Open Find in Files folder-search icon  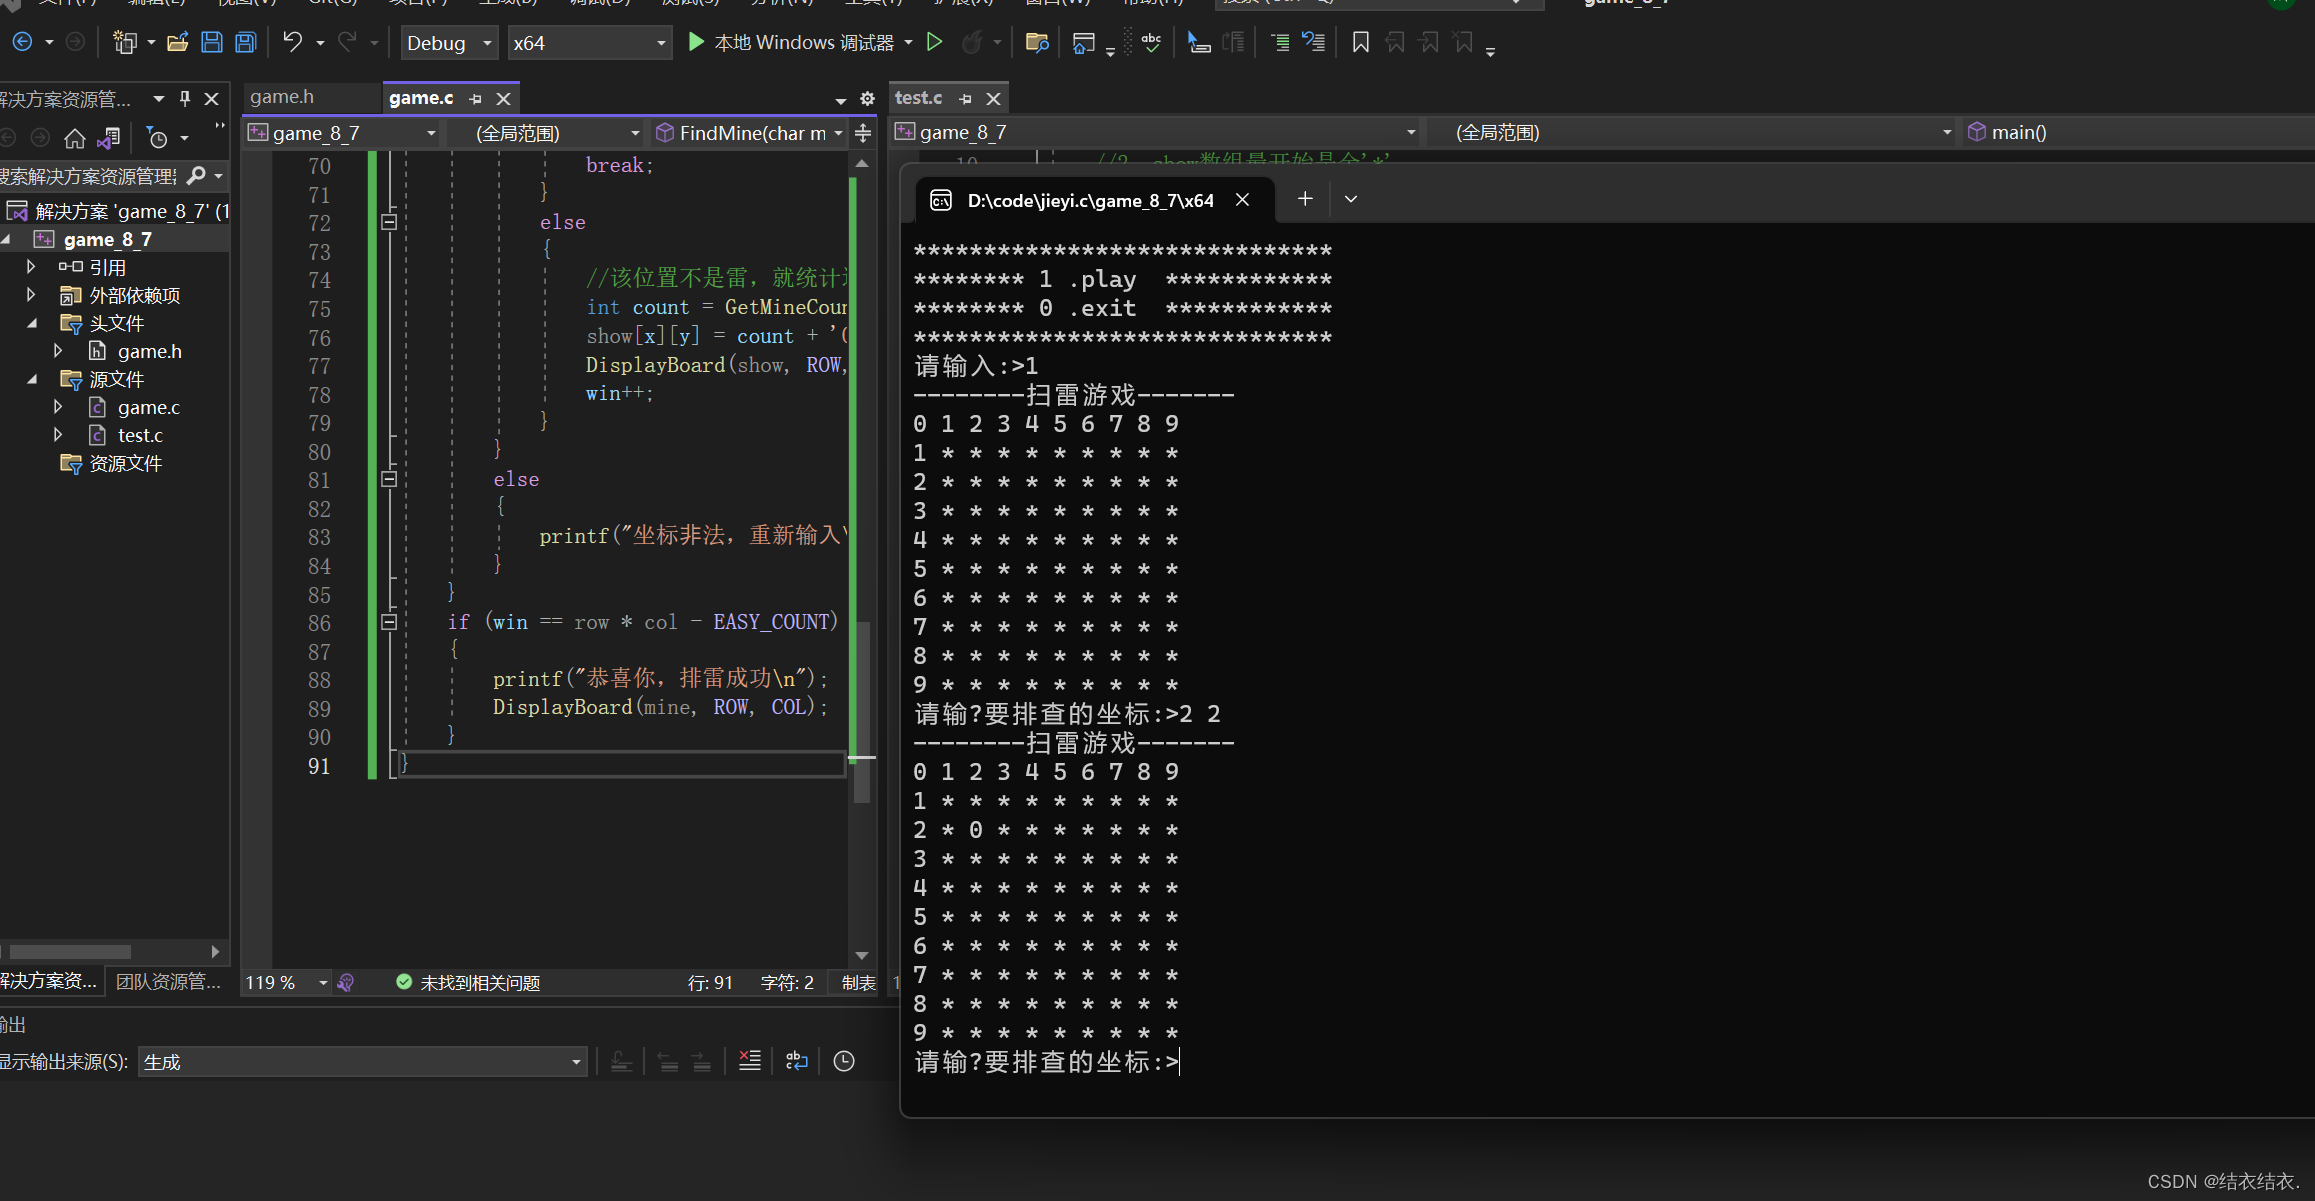[x=1037, y=42]
